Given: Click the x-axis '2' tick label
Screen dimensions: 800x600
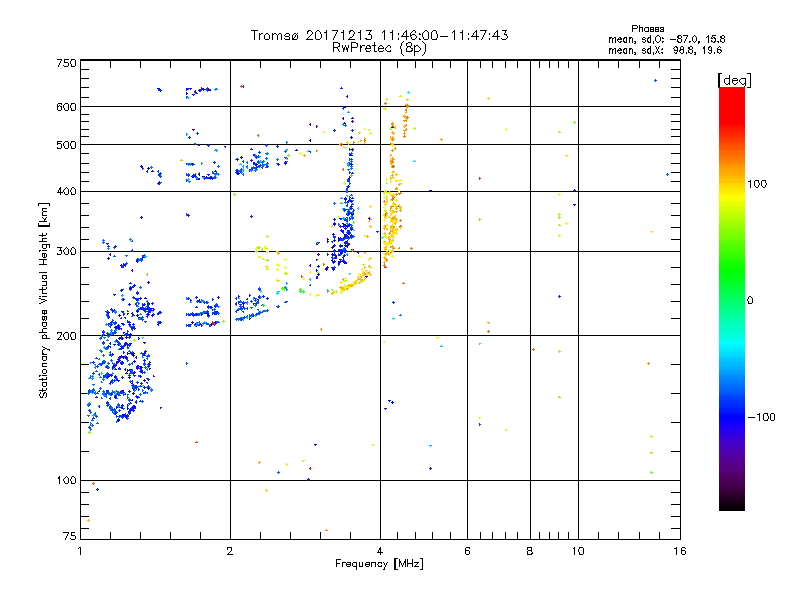Looking at the screenshot, I should click(x=230, y=551).
